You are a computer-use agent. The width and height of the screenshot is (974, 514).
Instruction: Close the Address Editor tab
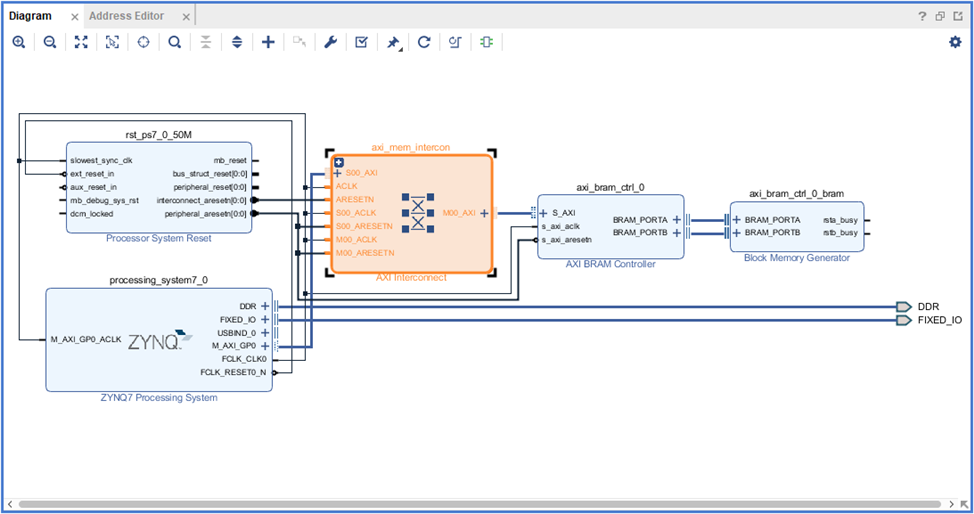click(x=187, y=16)
